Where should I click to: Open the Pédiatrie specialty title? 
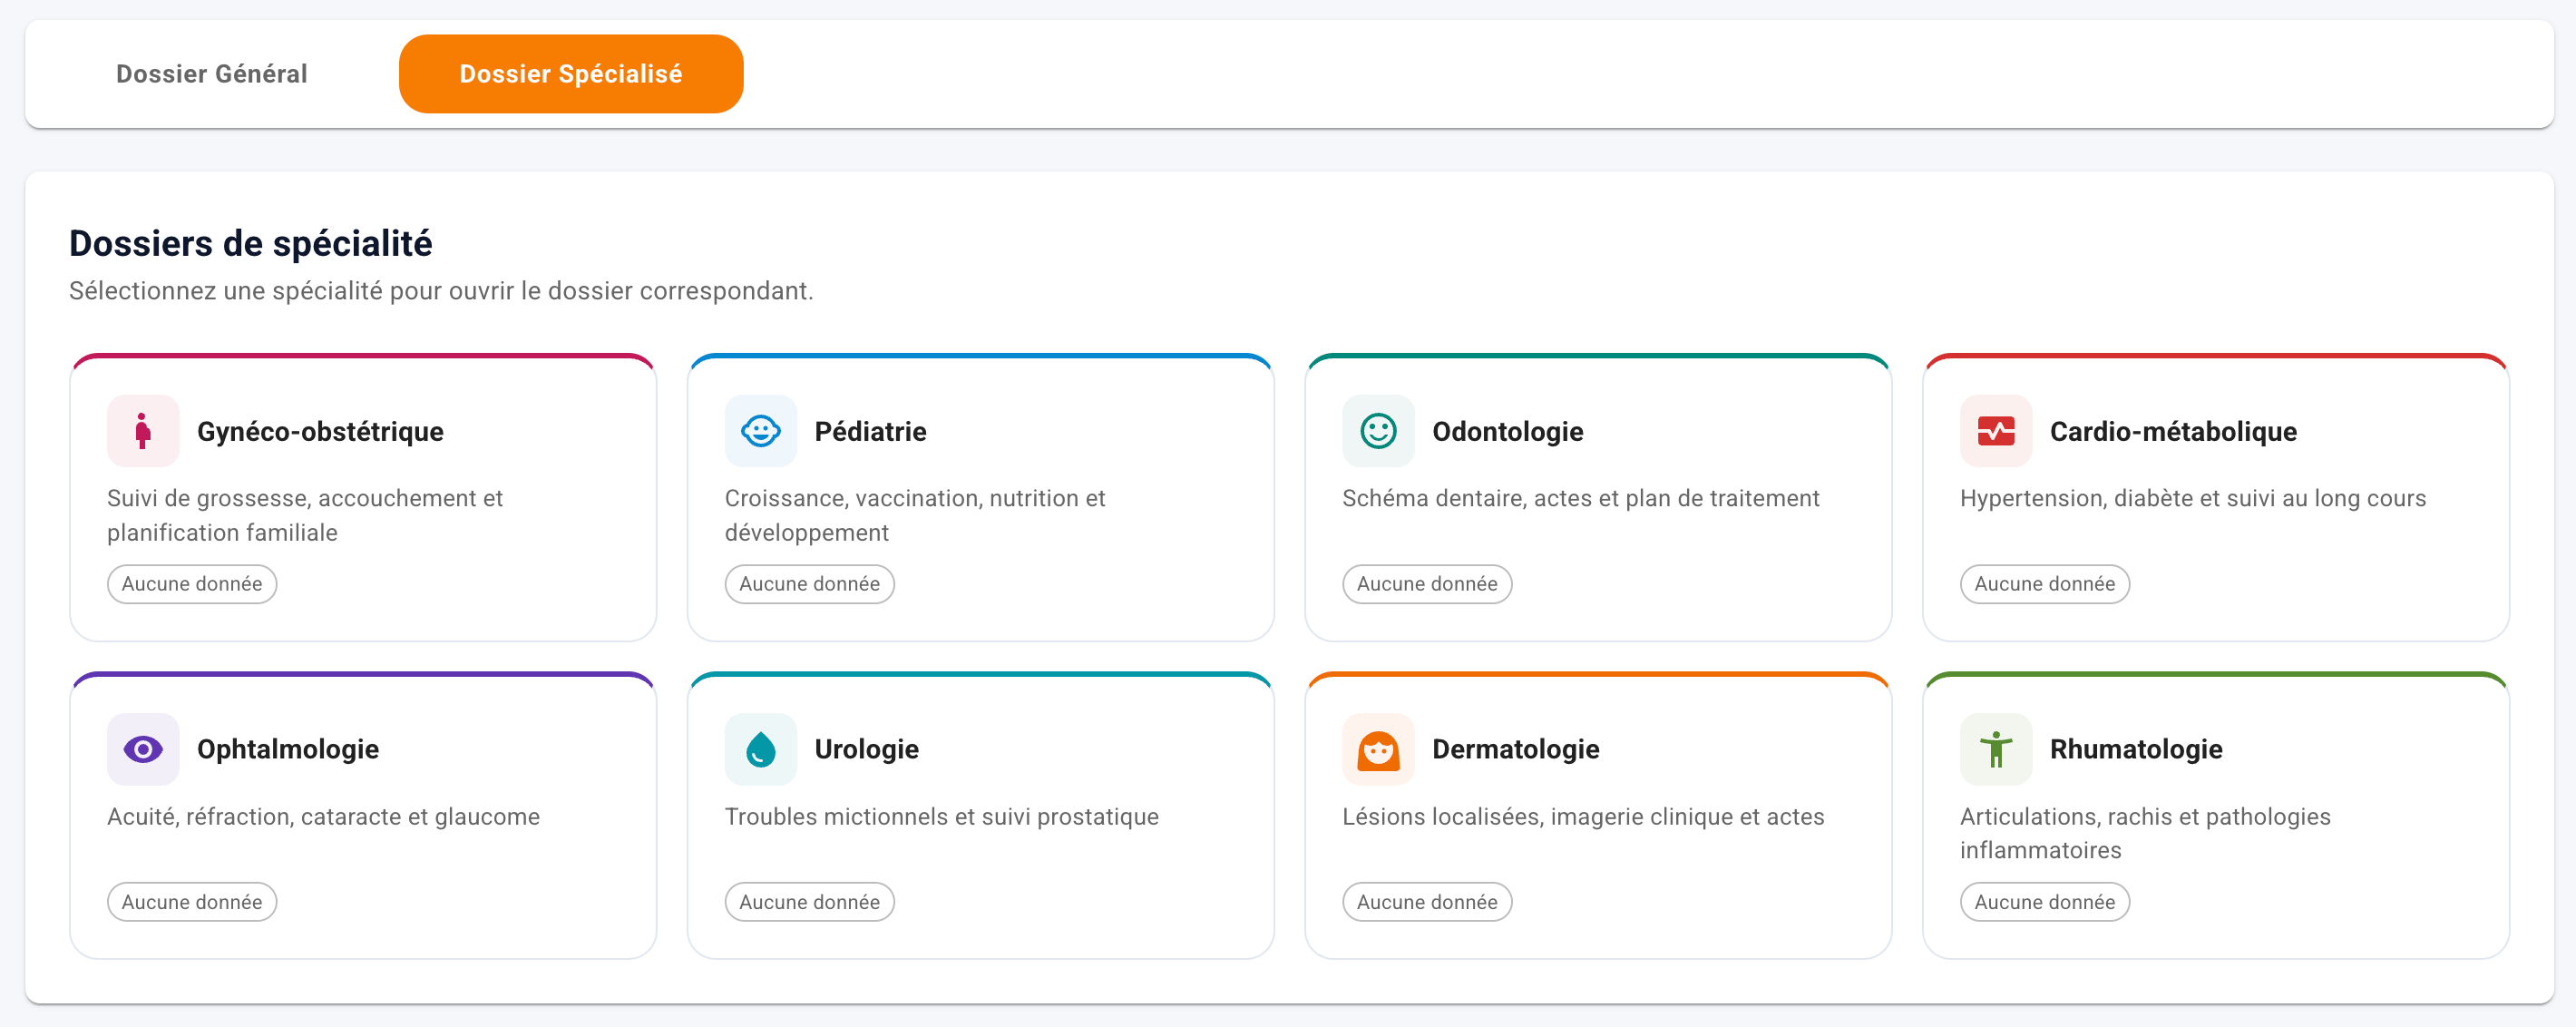pyautogui.click(x=870, y=431)
